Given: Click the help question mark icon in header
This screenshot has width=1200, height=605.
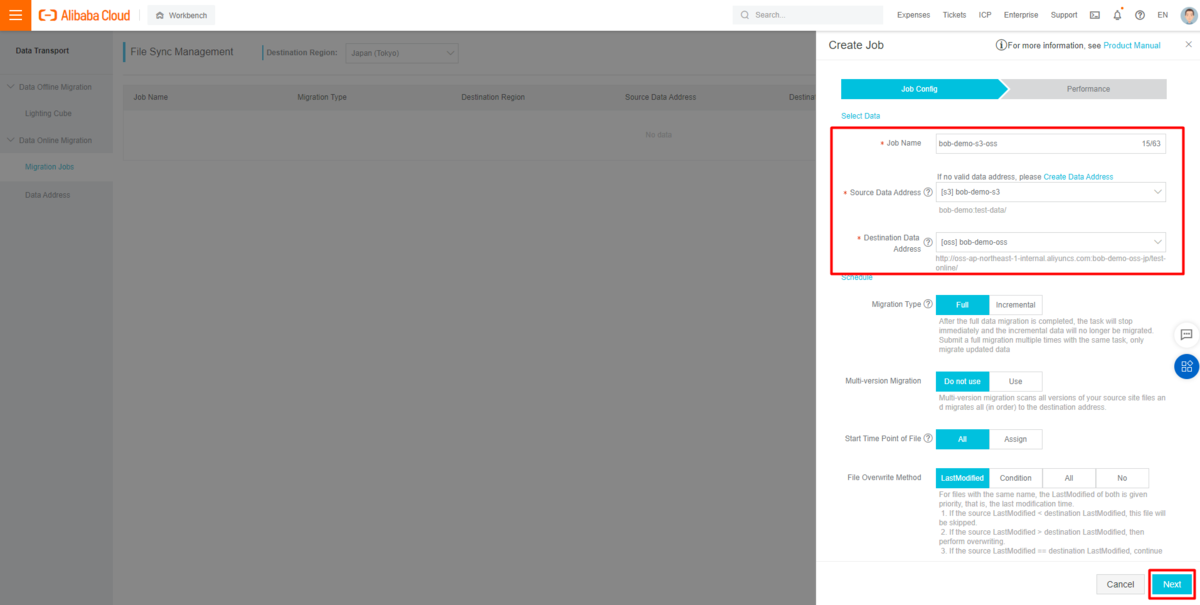Looking at the screenshot, I should [1140, 15].
